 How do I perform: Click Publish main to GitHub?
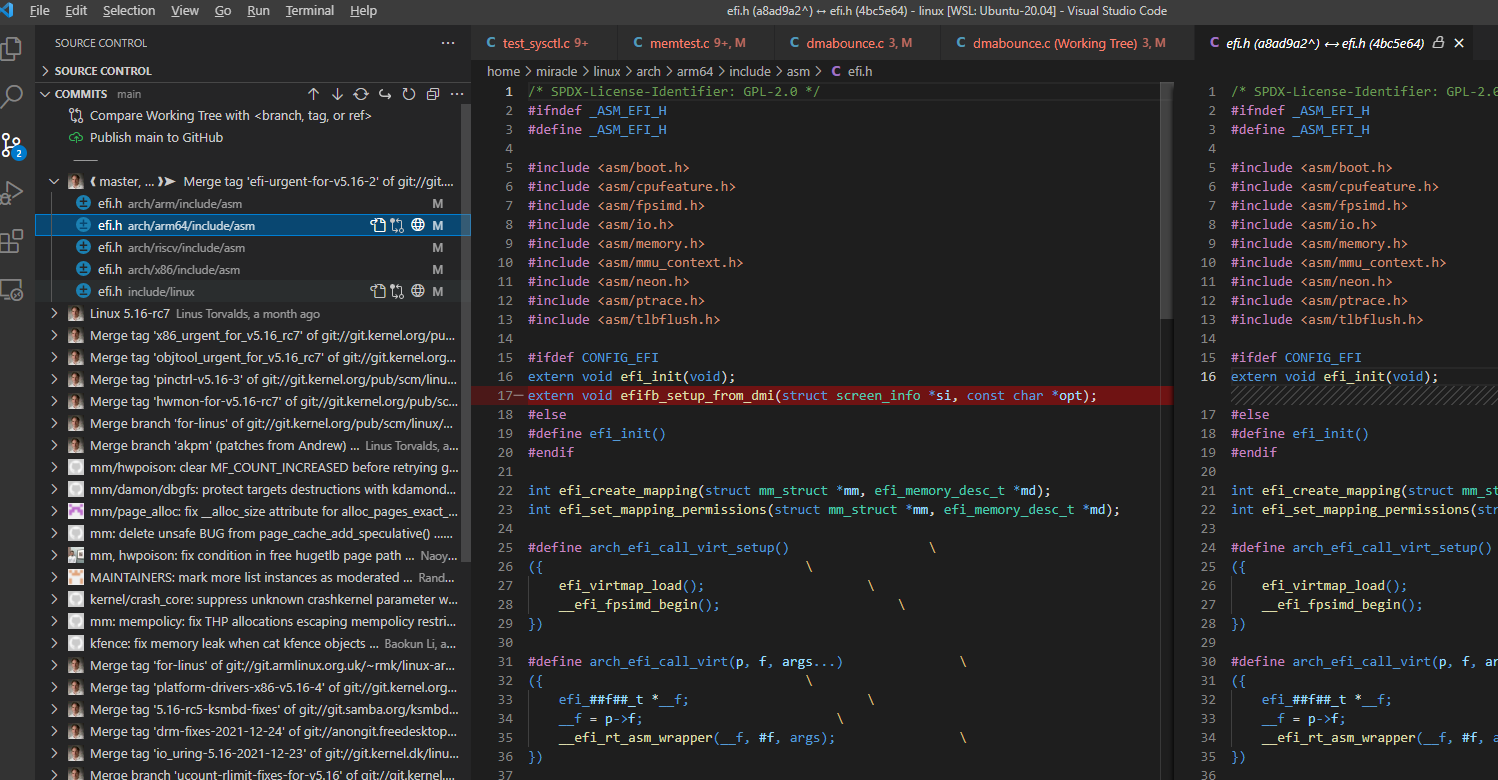pyautogui.click(x=156, y=138)
